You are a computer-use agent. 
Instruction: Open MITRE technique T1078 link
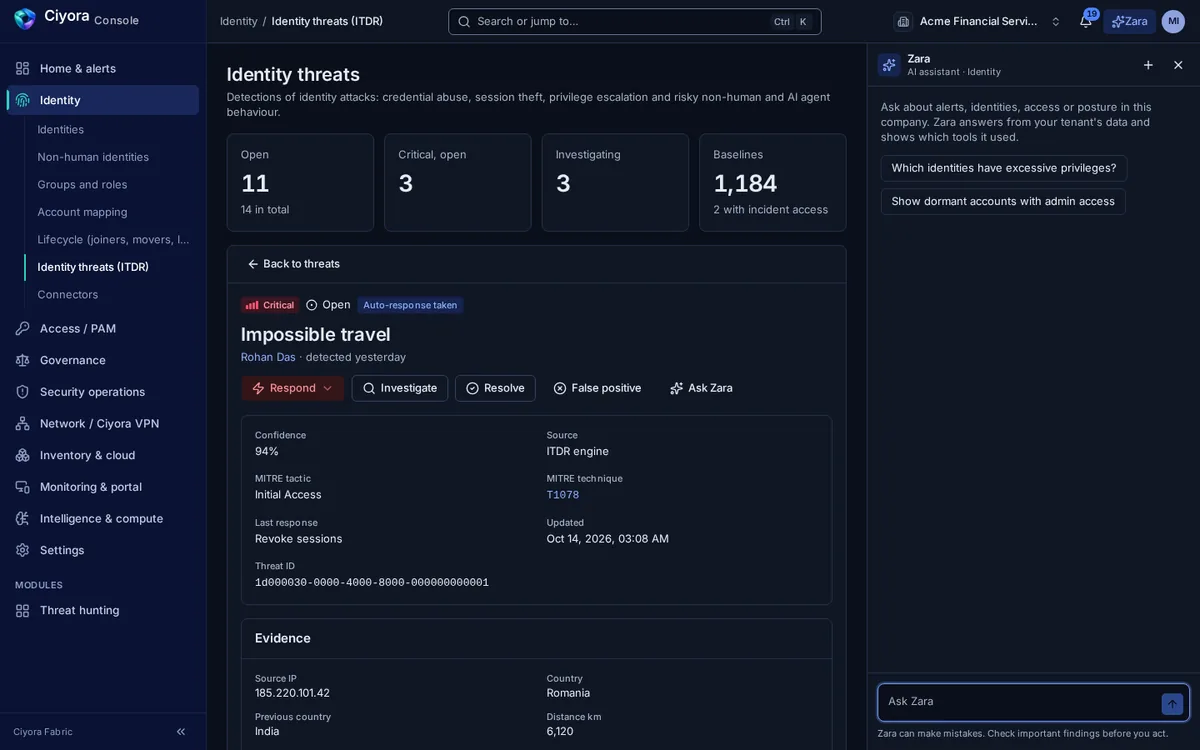tap(563, 495)
